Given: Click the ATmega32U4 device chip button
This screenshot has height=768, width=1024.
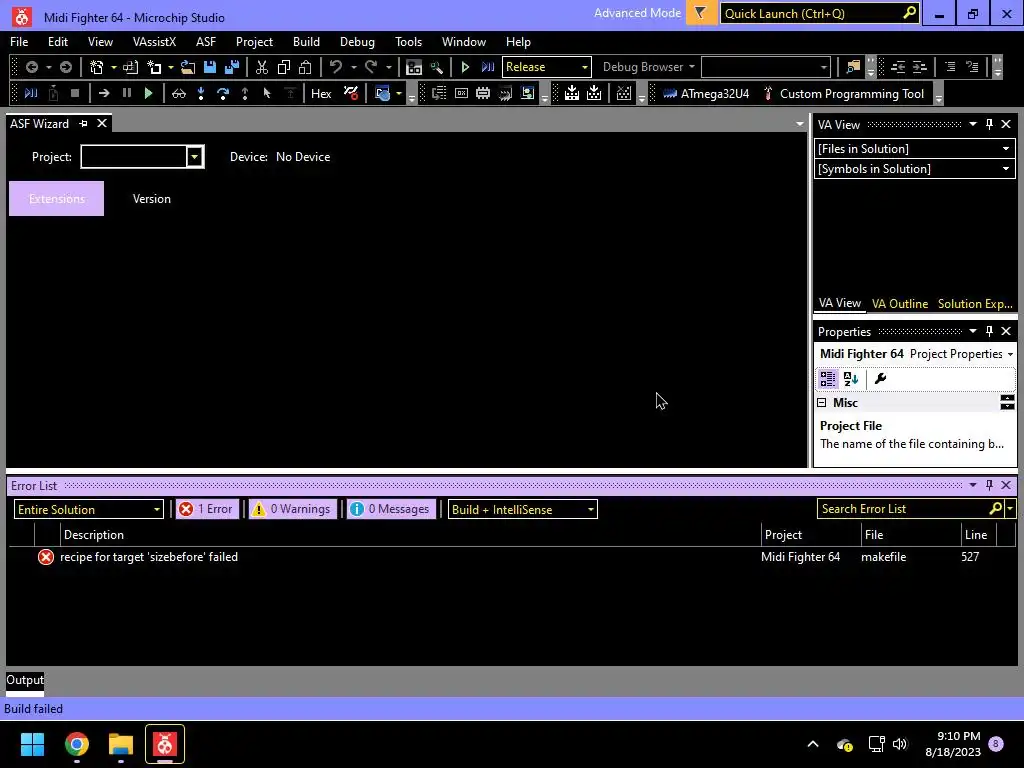Looking at the screenshot, I should pos(706,93).
